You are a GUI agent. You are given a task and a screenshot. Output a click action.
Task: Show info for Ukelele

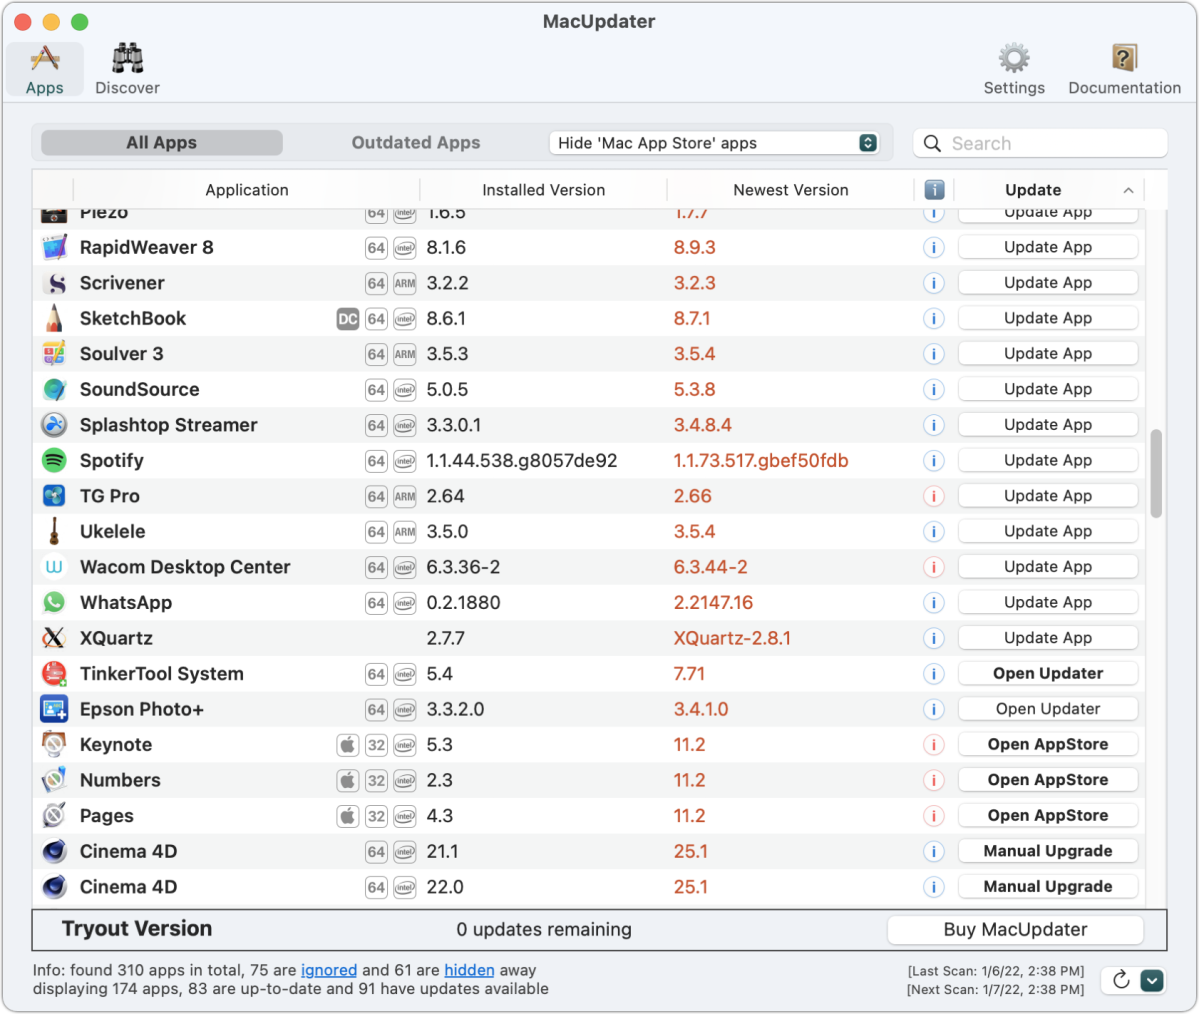tap(934, 531)
